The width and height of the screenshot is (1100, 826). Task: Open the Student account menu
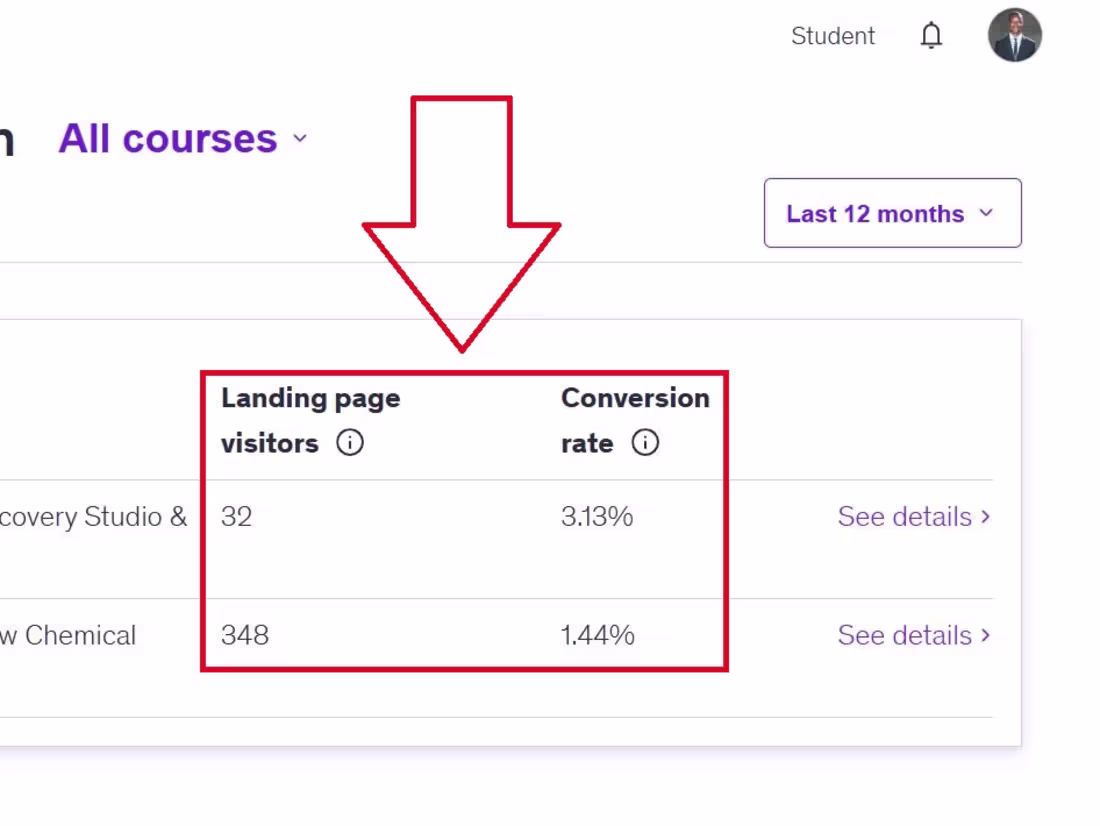832,35
